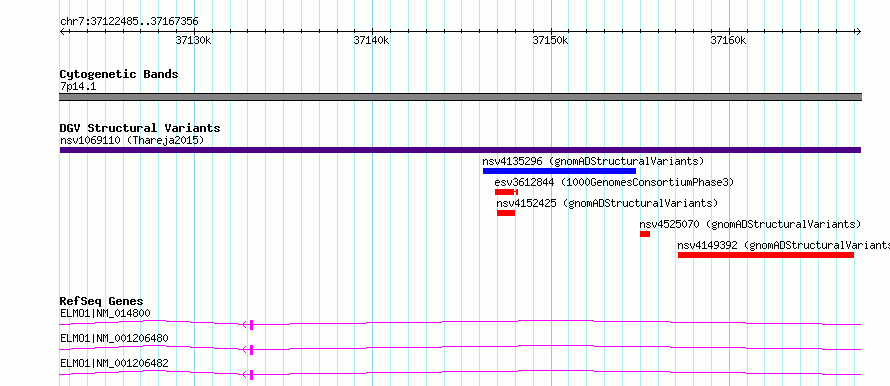
Task: Select the red nsv4152425 variant bar
Action: click(x=506, y=213)
